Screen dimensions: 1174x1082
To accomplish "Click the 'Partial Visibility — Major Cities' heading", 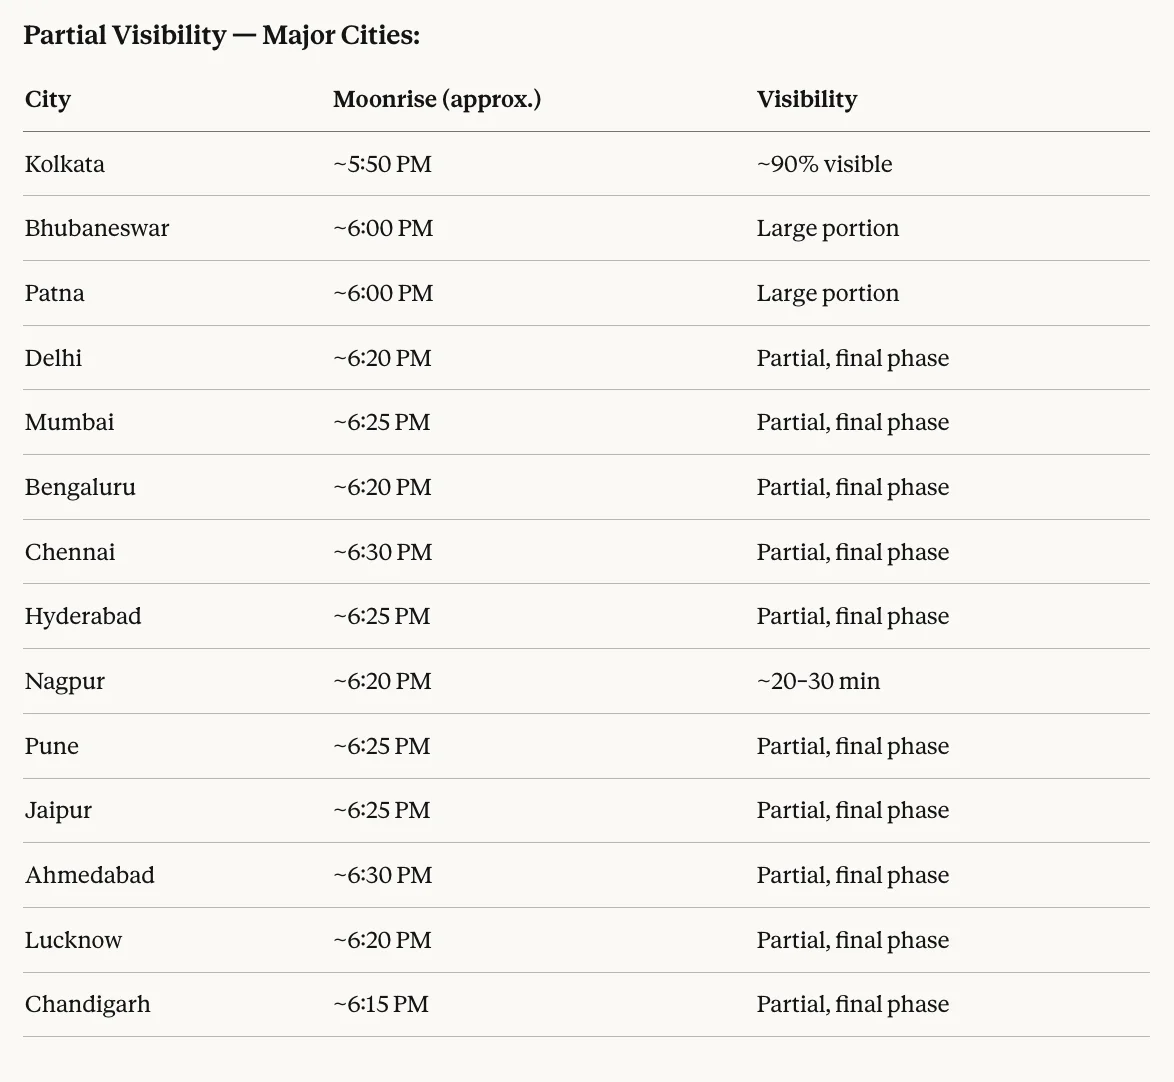I will (x=222, y=35).
